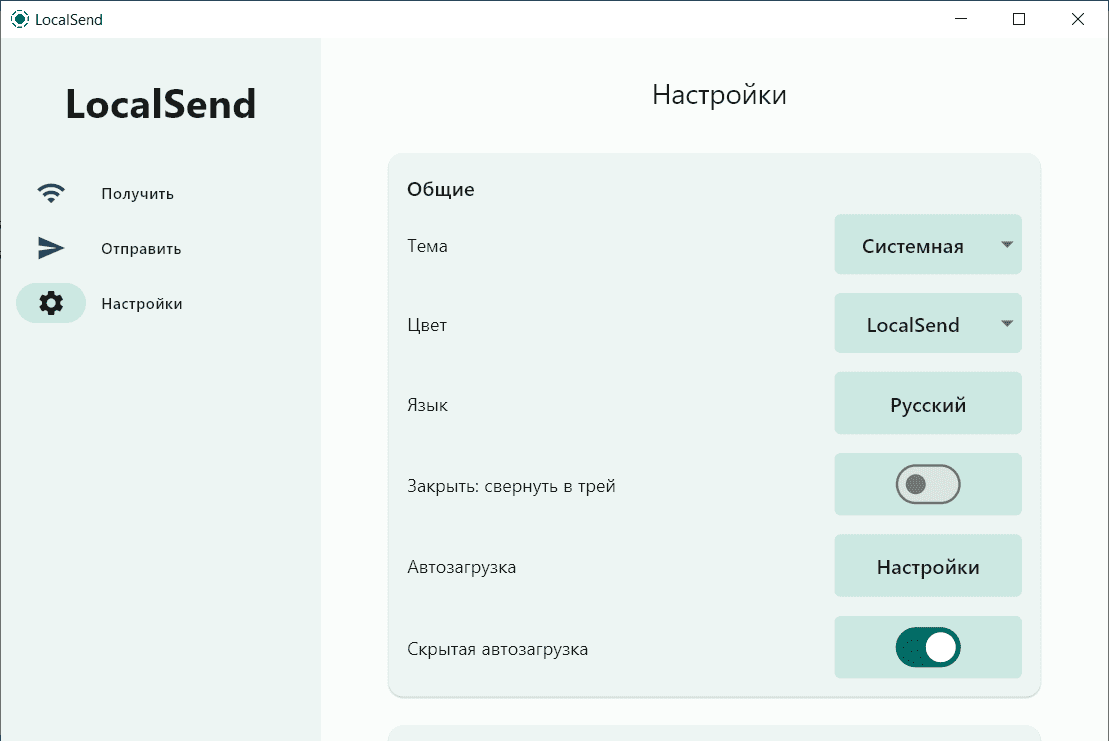Click the LocalSend heading in the sidebar

coord(160,104)
